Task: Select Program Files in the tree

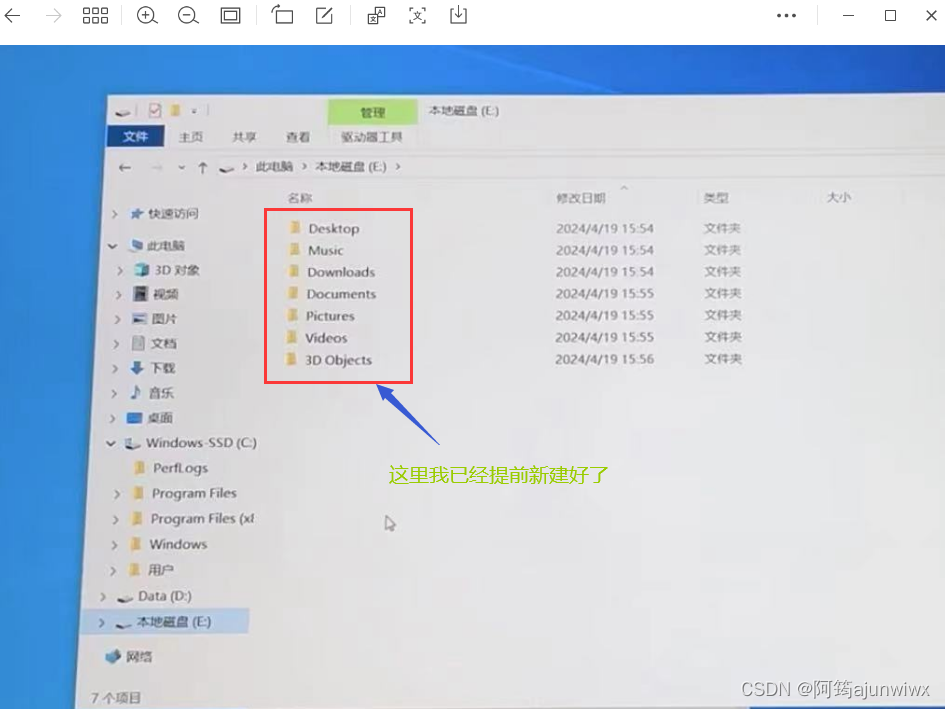Action: (x=193, y=493)
